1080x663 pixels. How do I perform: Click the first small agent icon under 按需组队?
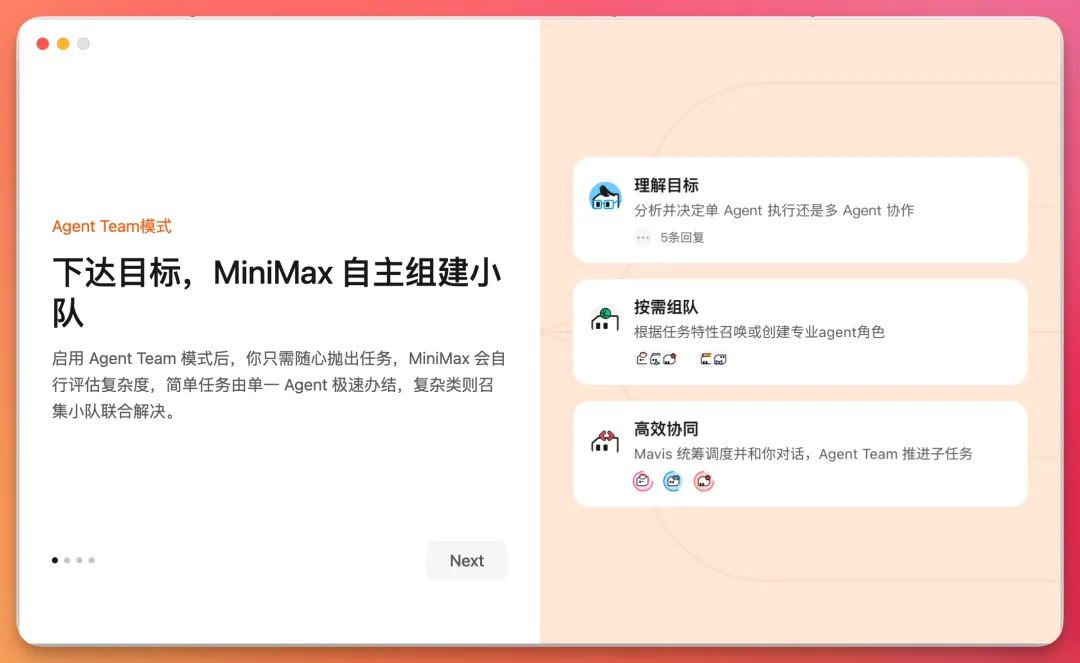click(x=642, y=359)
